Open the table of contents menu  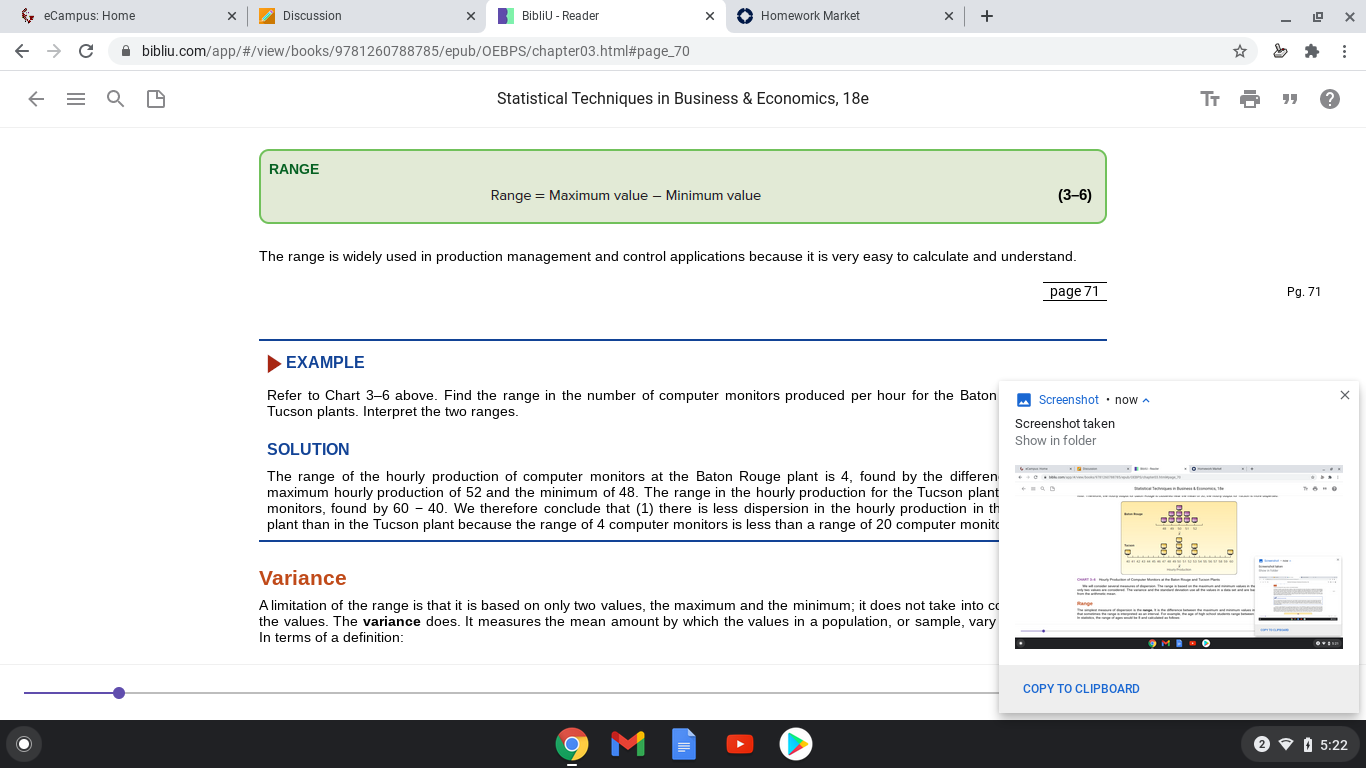click(x=76, y=99)
